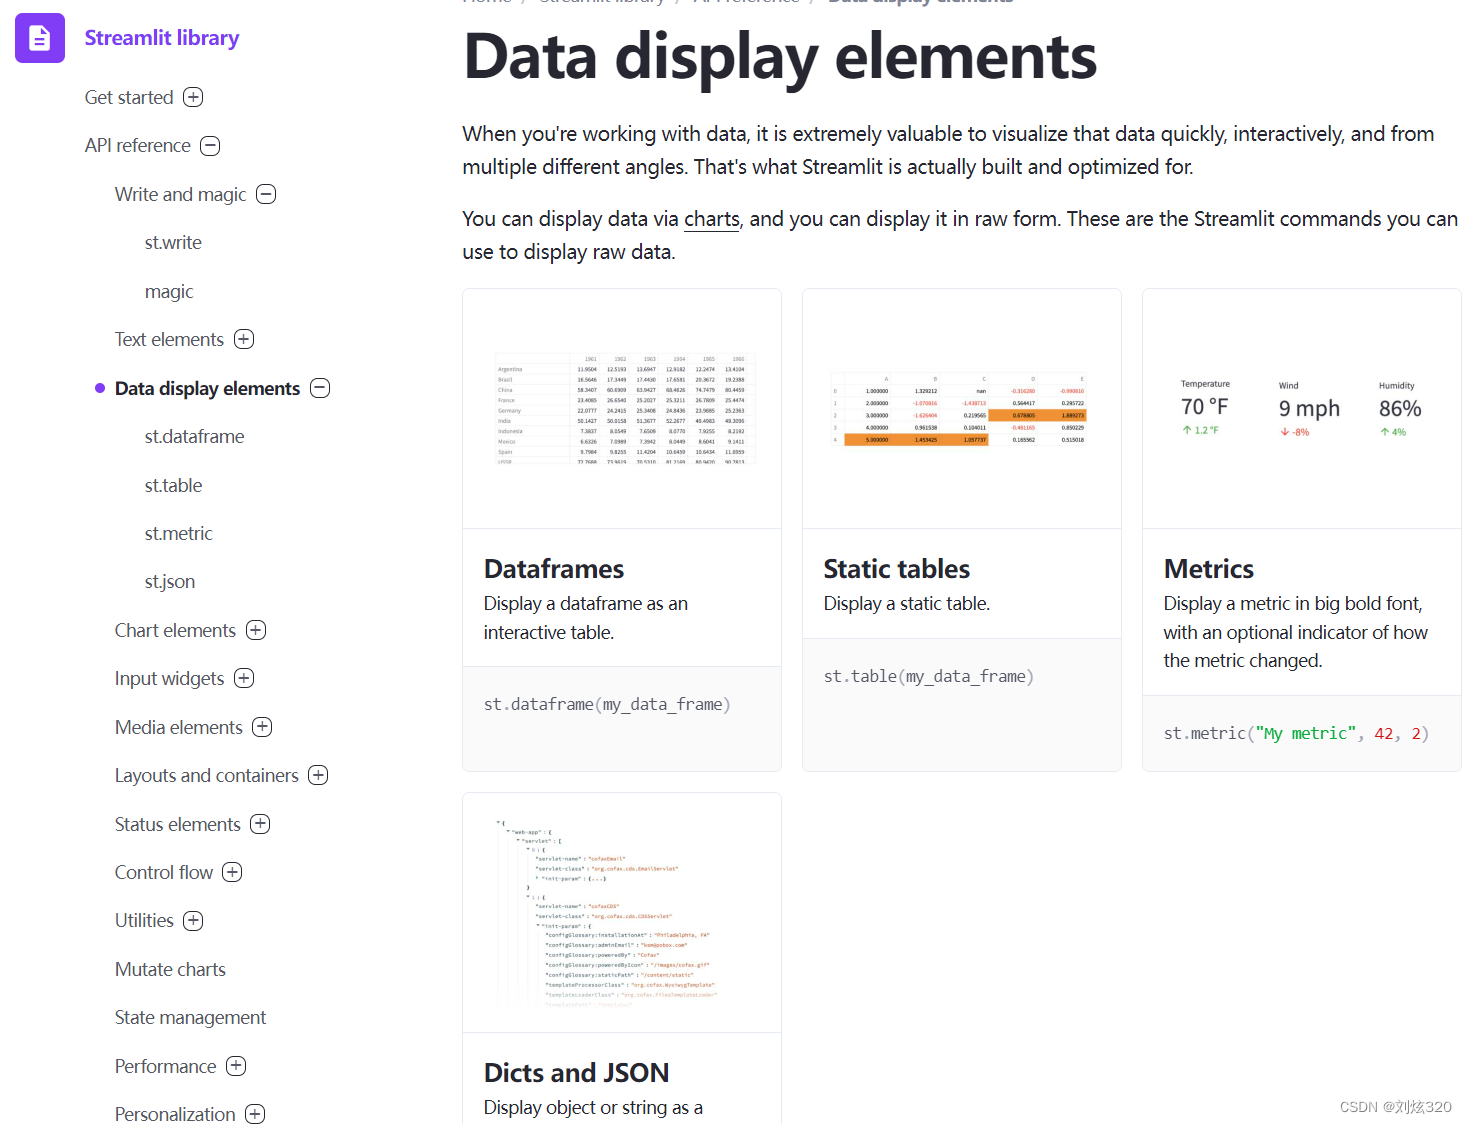
Task: Select Data display elements in sidebar
Action: tap(207, 388)
